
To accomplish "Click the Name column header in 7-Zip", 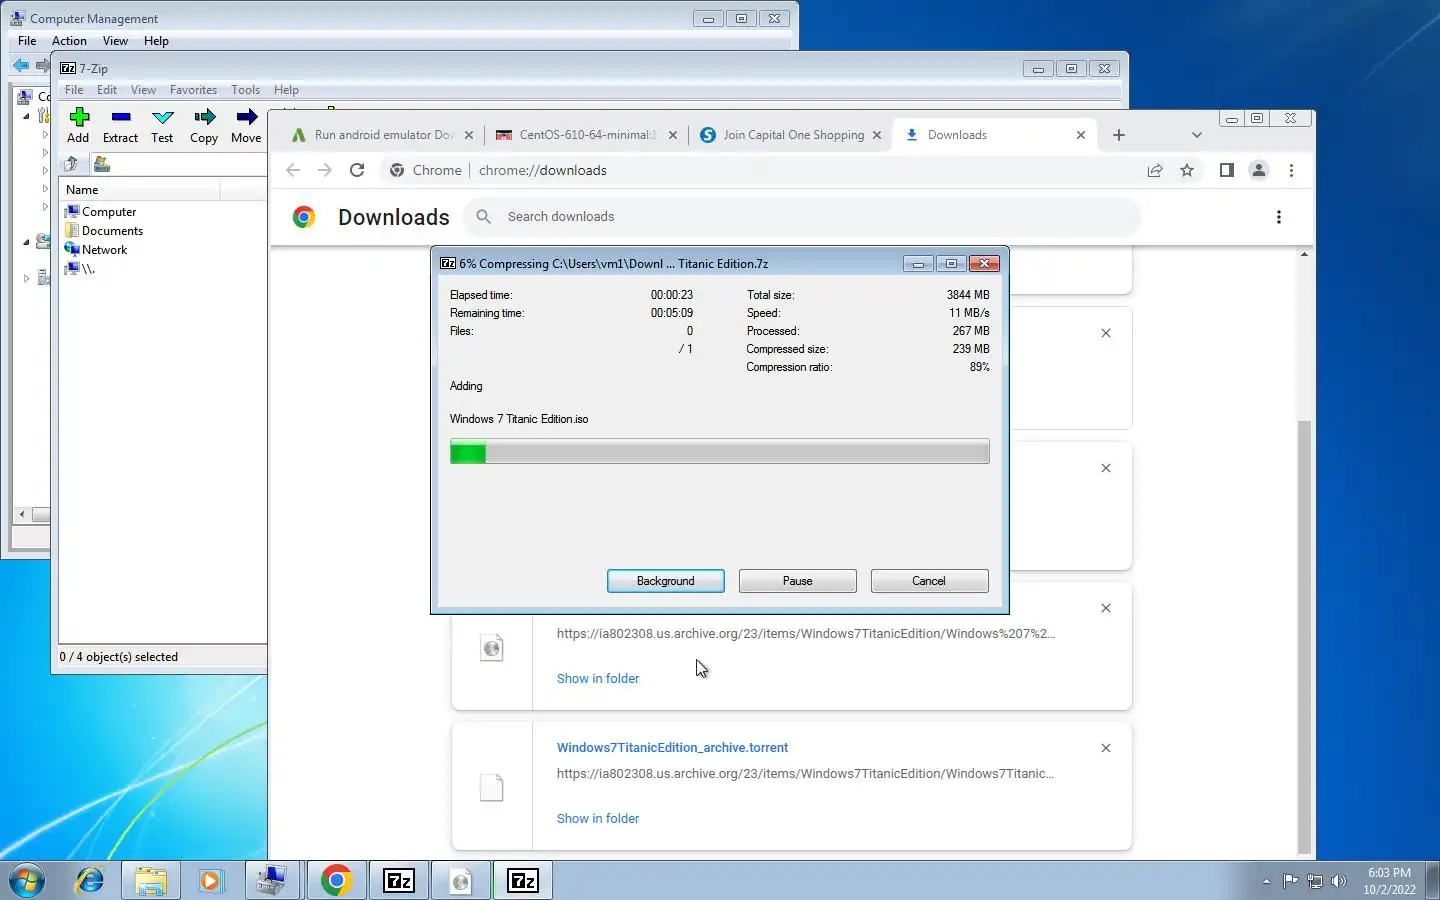I will [140, 190].
